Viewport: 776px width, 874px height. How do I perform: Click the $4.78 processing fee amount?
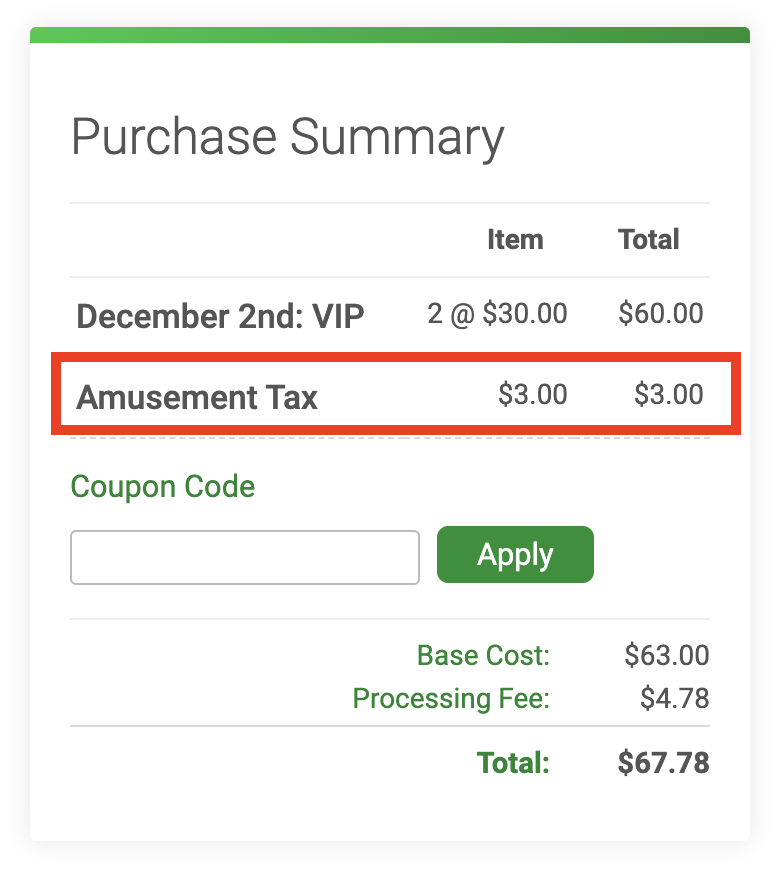point(674,698)
